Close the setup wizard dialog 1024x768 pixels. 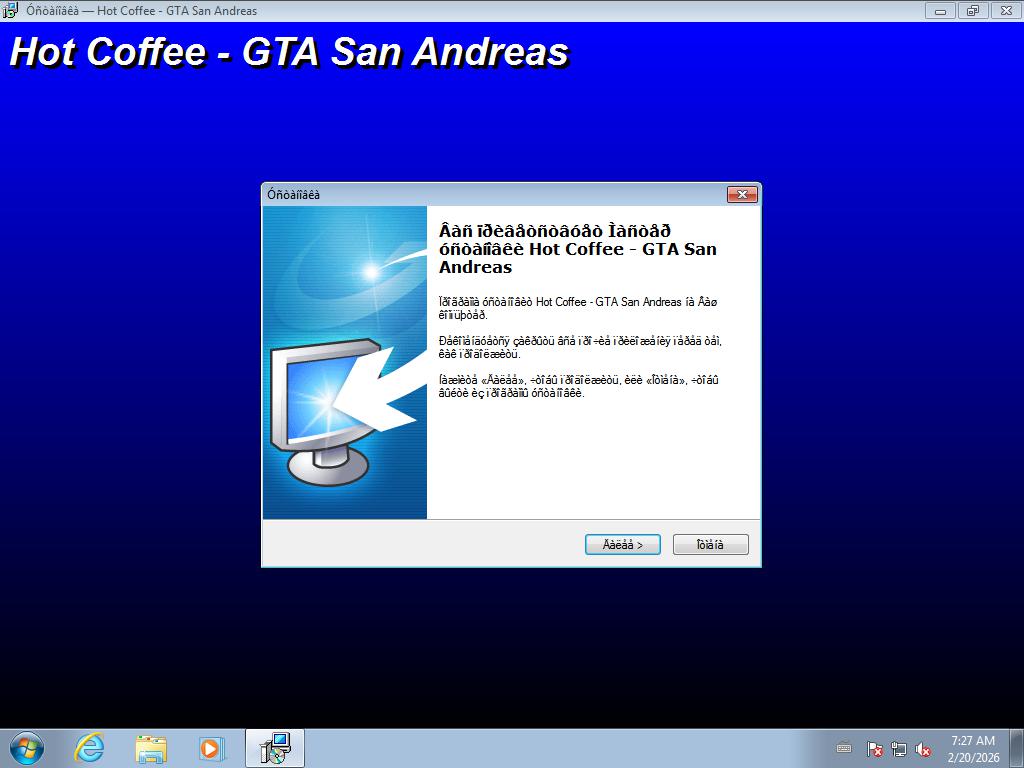pyautogui.click(x=741, y=195)
